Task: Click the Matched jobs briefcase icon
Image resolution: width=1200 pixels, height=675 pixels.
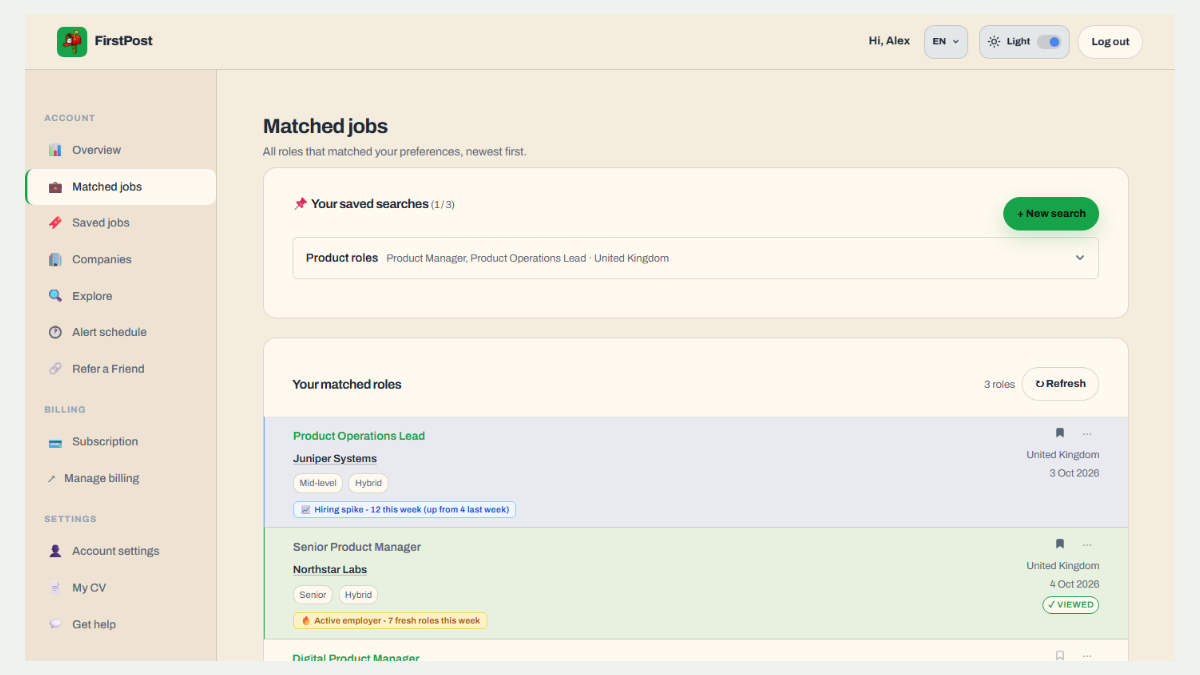Action: tap(55, 187)
